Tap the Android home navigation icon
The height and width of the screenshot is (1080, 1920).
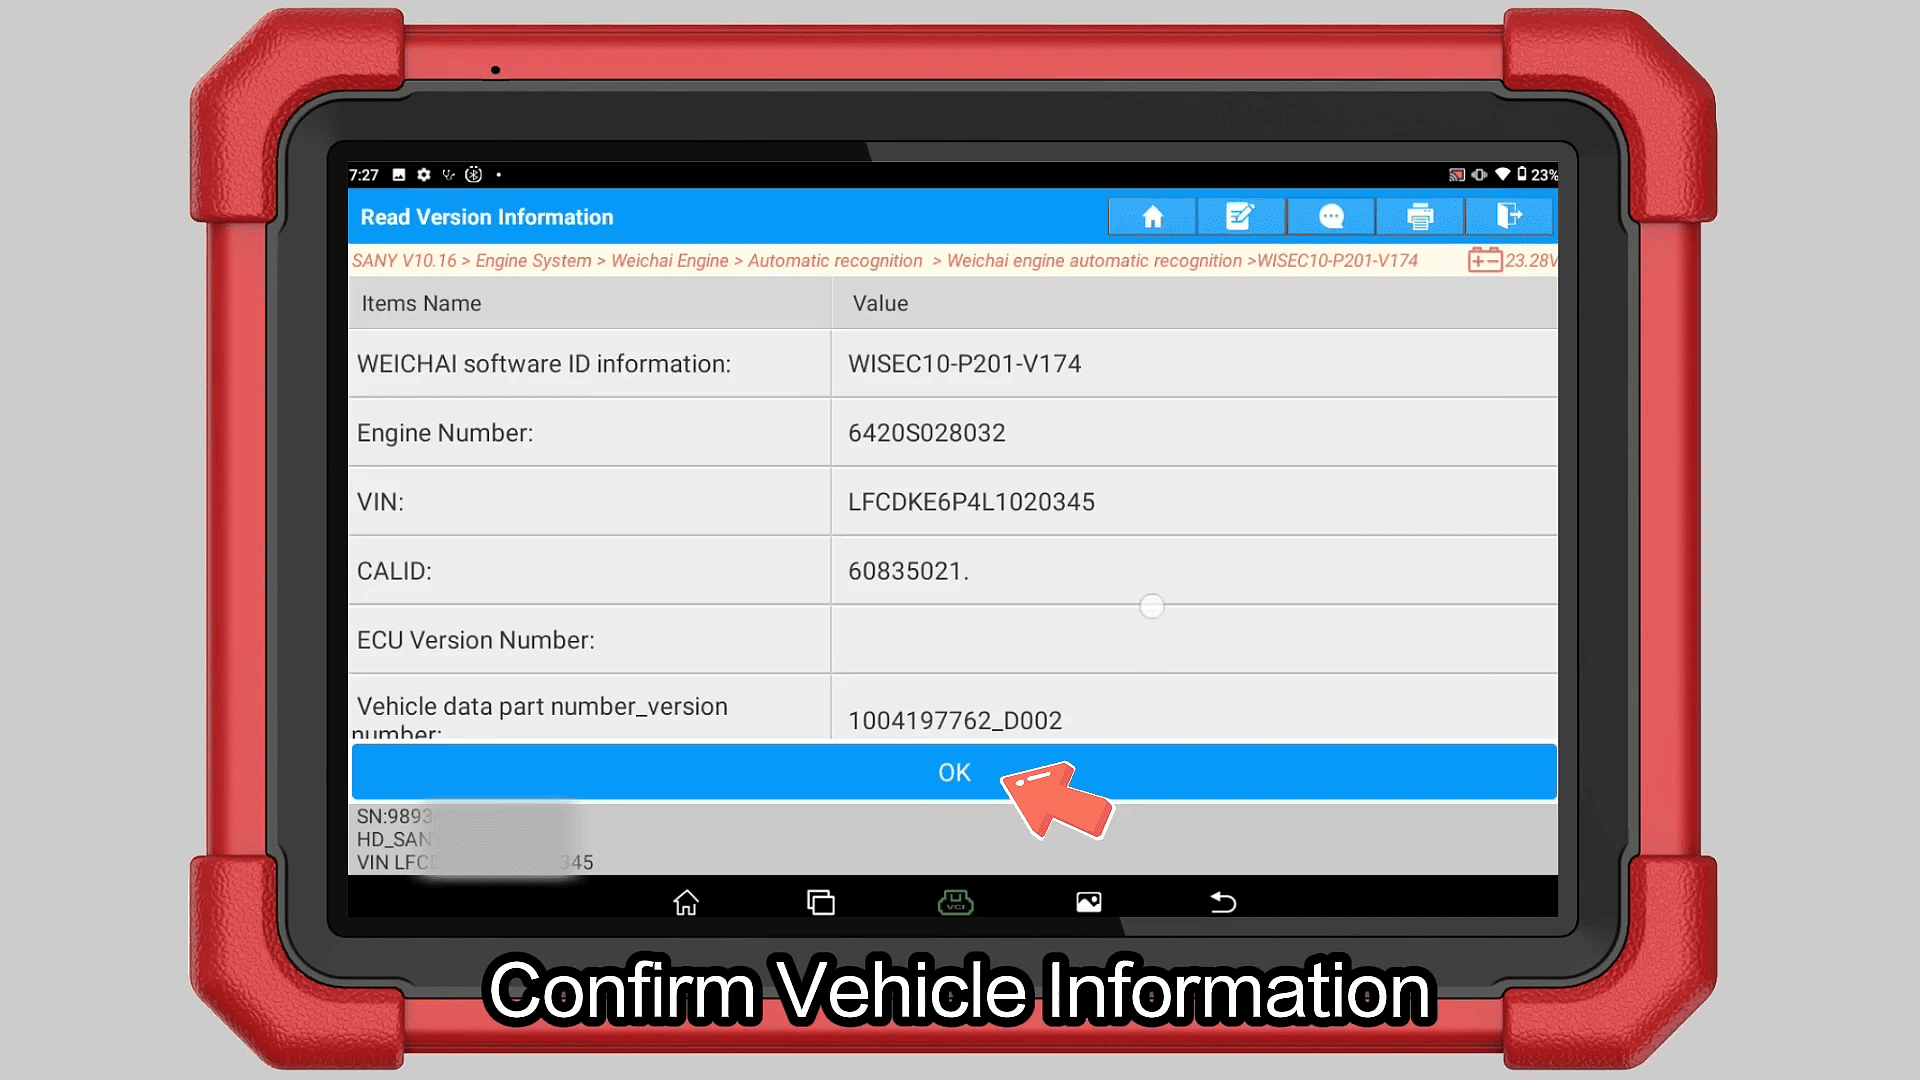686,901
